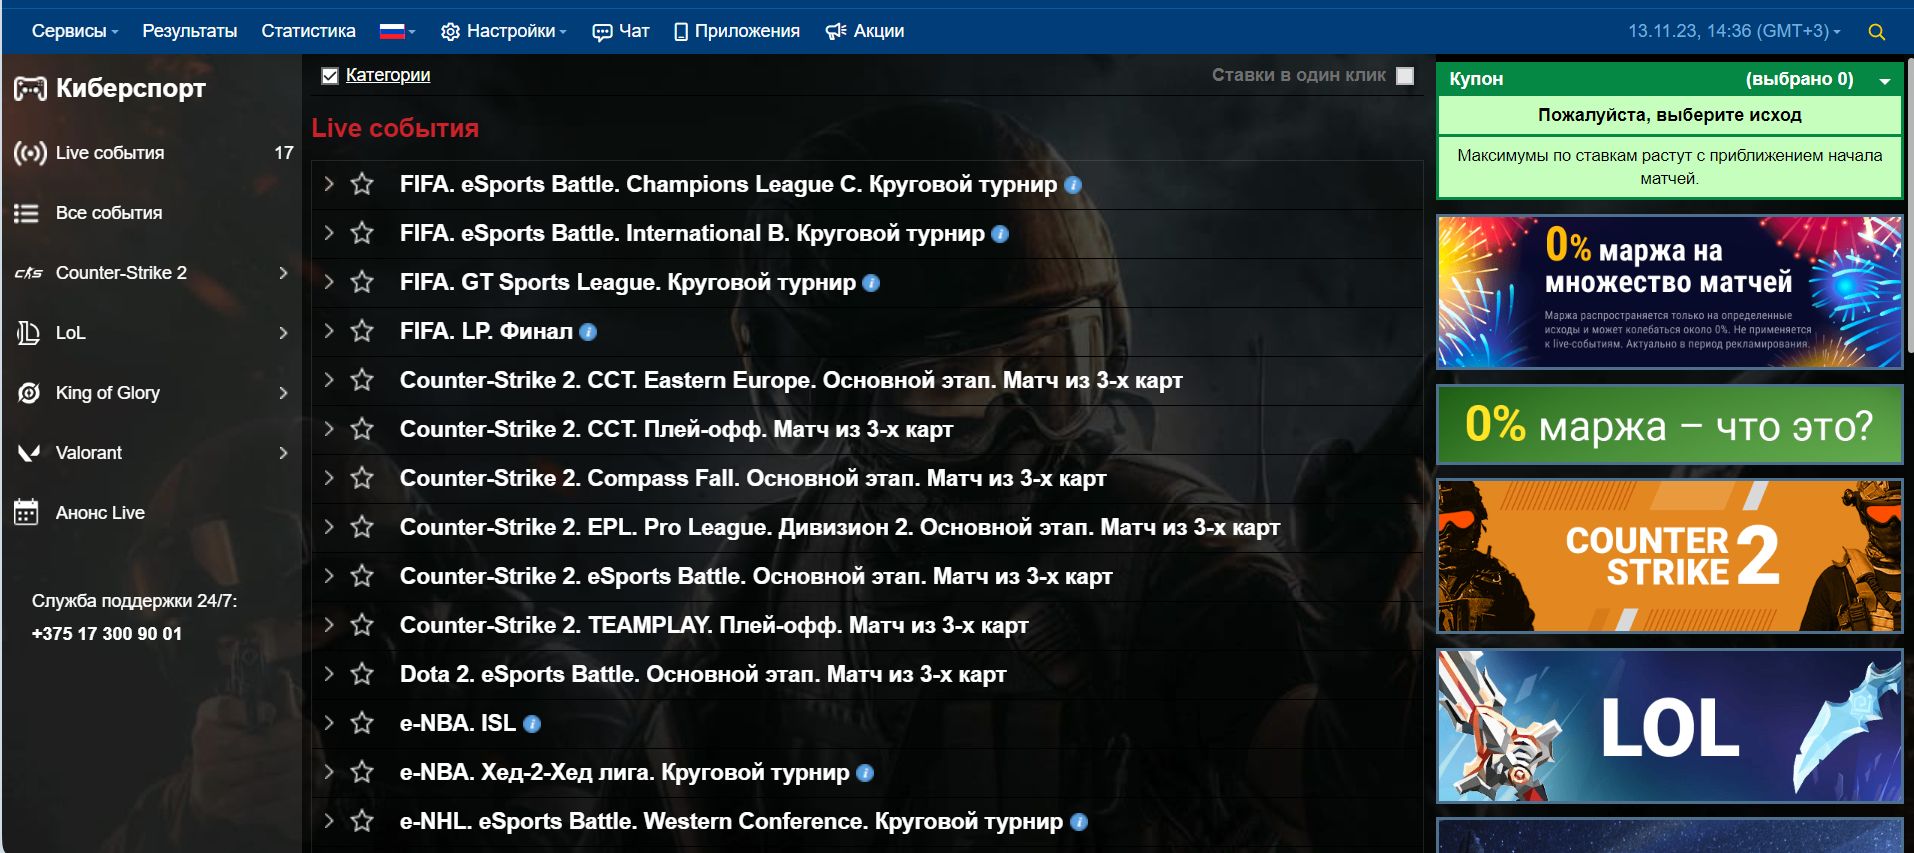Expand Dota 2 eSports Battle row
The image size is (1914, 853).
pyautogui.click(x=328, y=674)
